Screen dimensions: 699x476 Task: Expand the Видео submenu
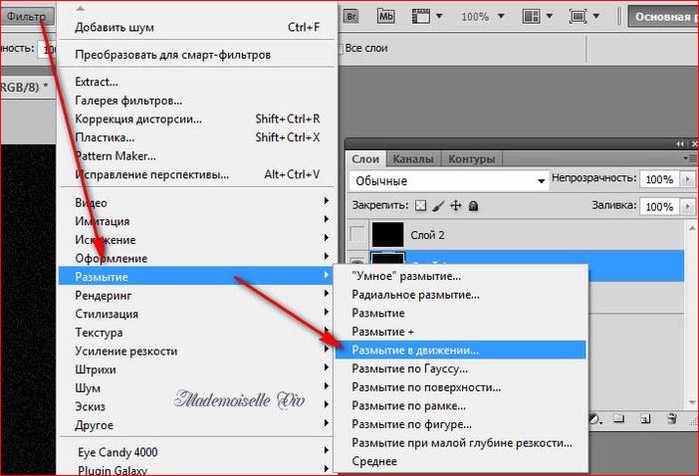[197, 202]
